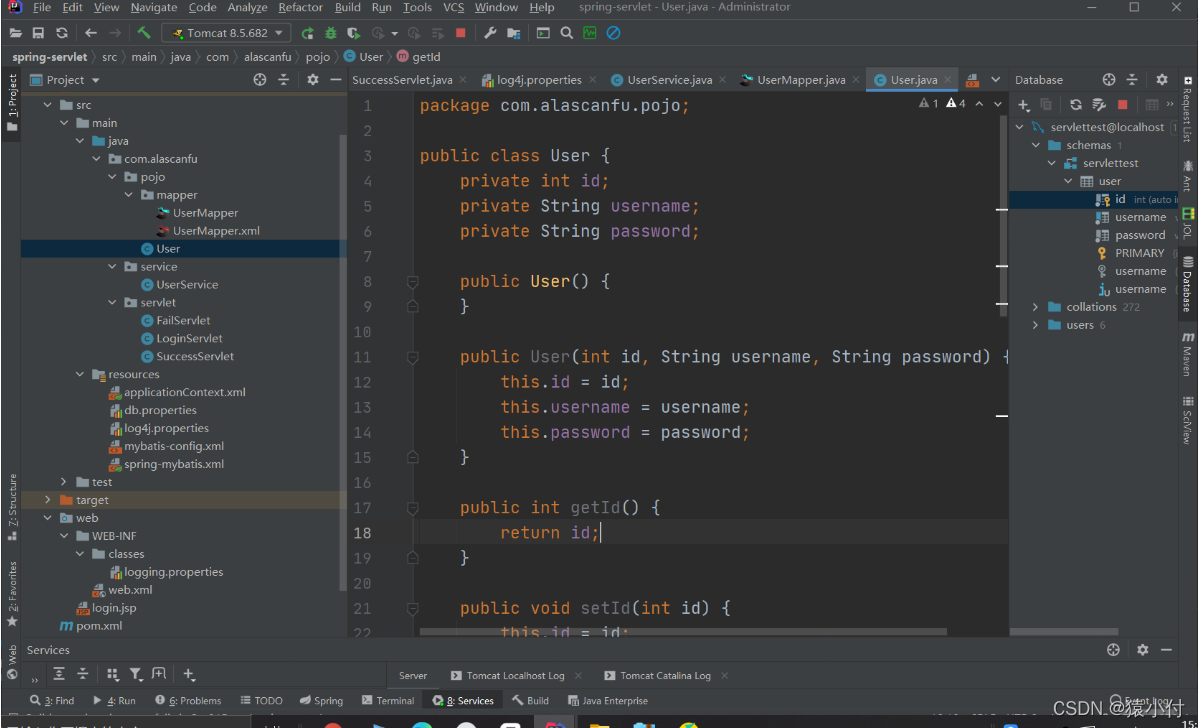Expand the target folder

(48, 500)
